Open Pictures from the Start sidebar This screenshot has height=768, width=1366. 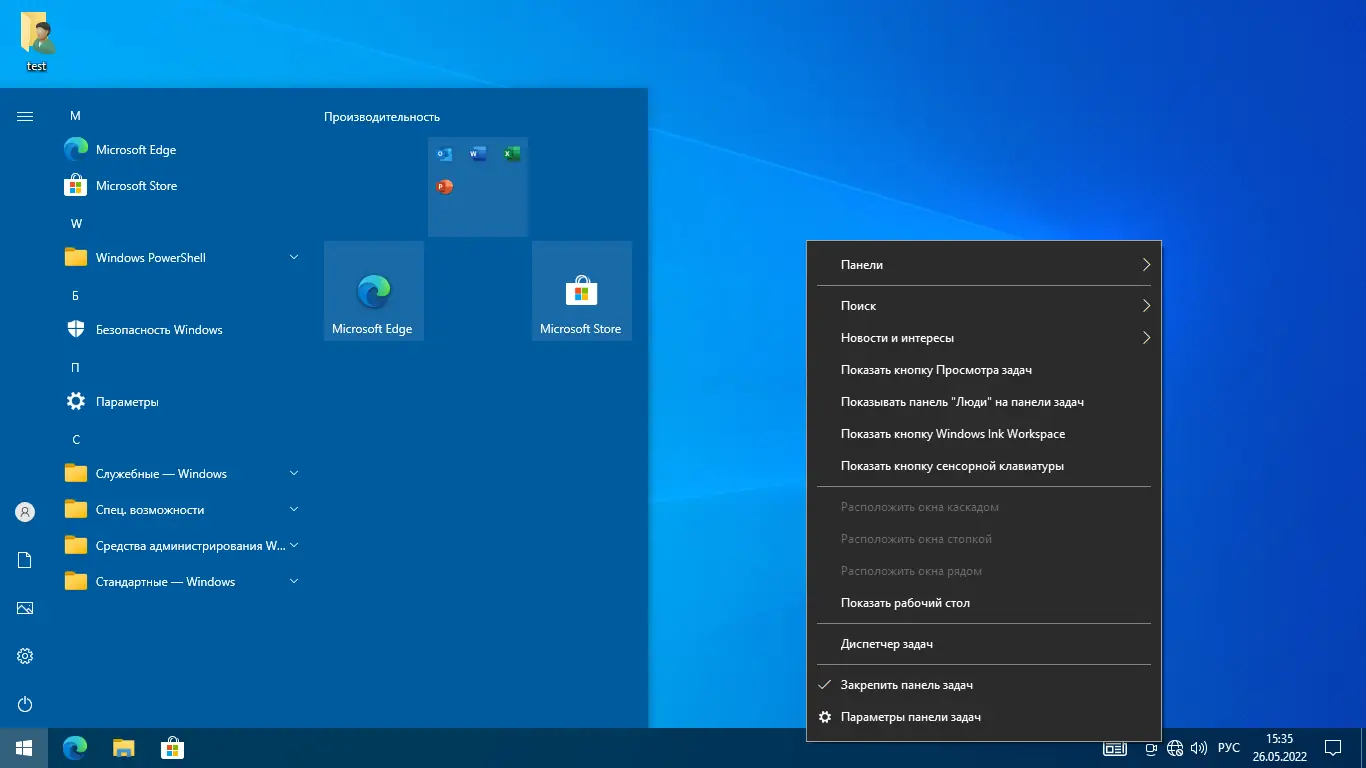(25, 608)
